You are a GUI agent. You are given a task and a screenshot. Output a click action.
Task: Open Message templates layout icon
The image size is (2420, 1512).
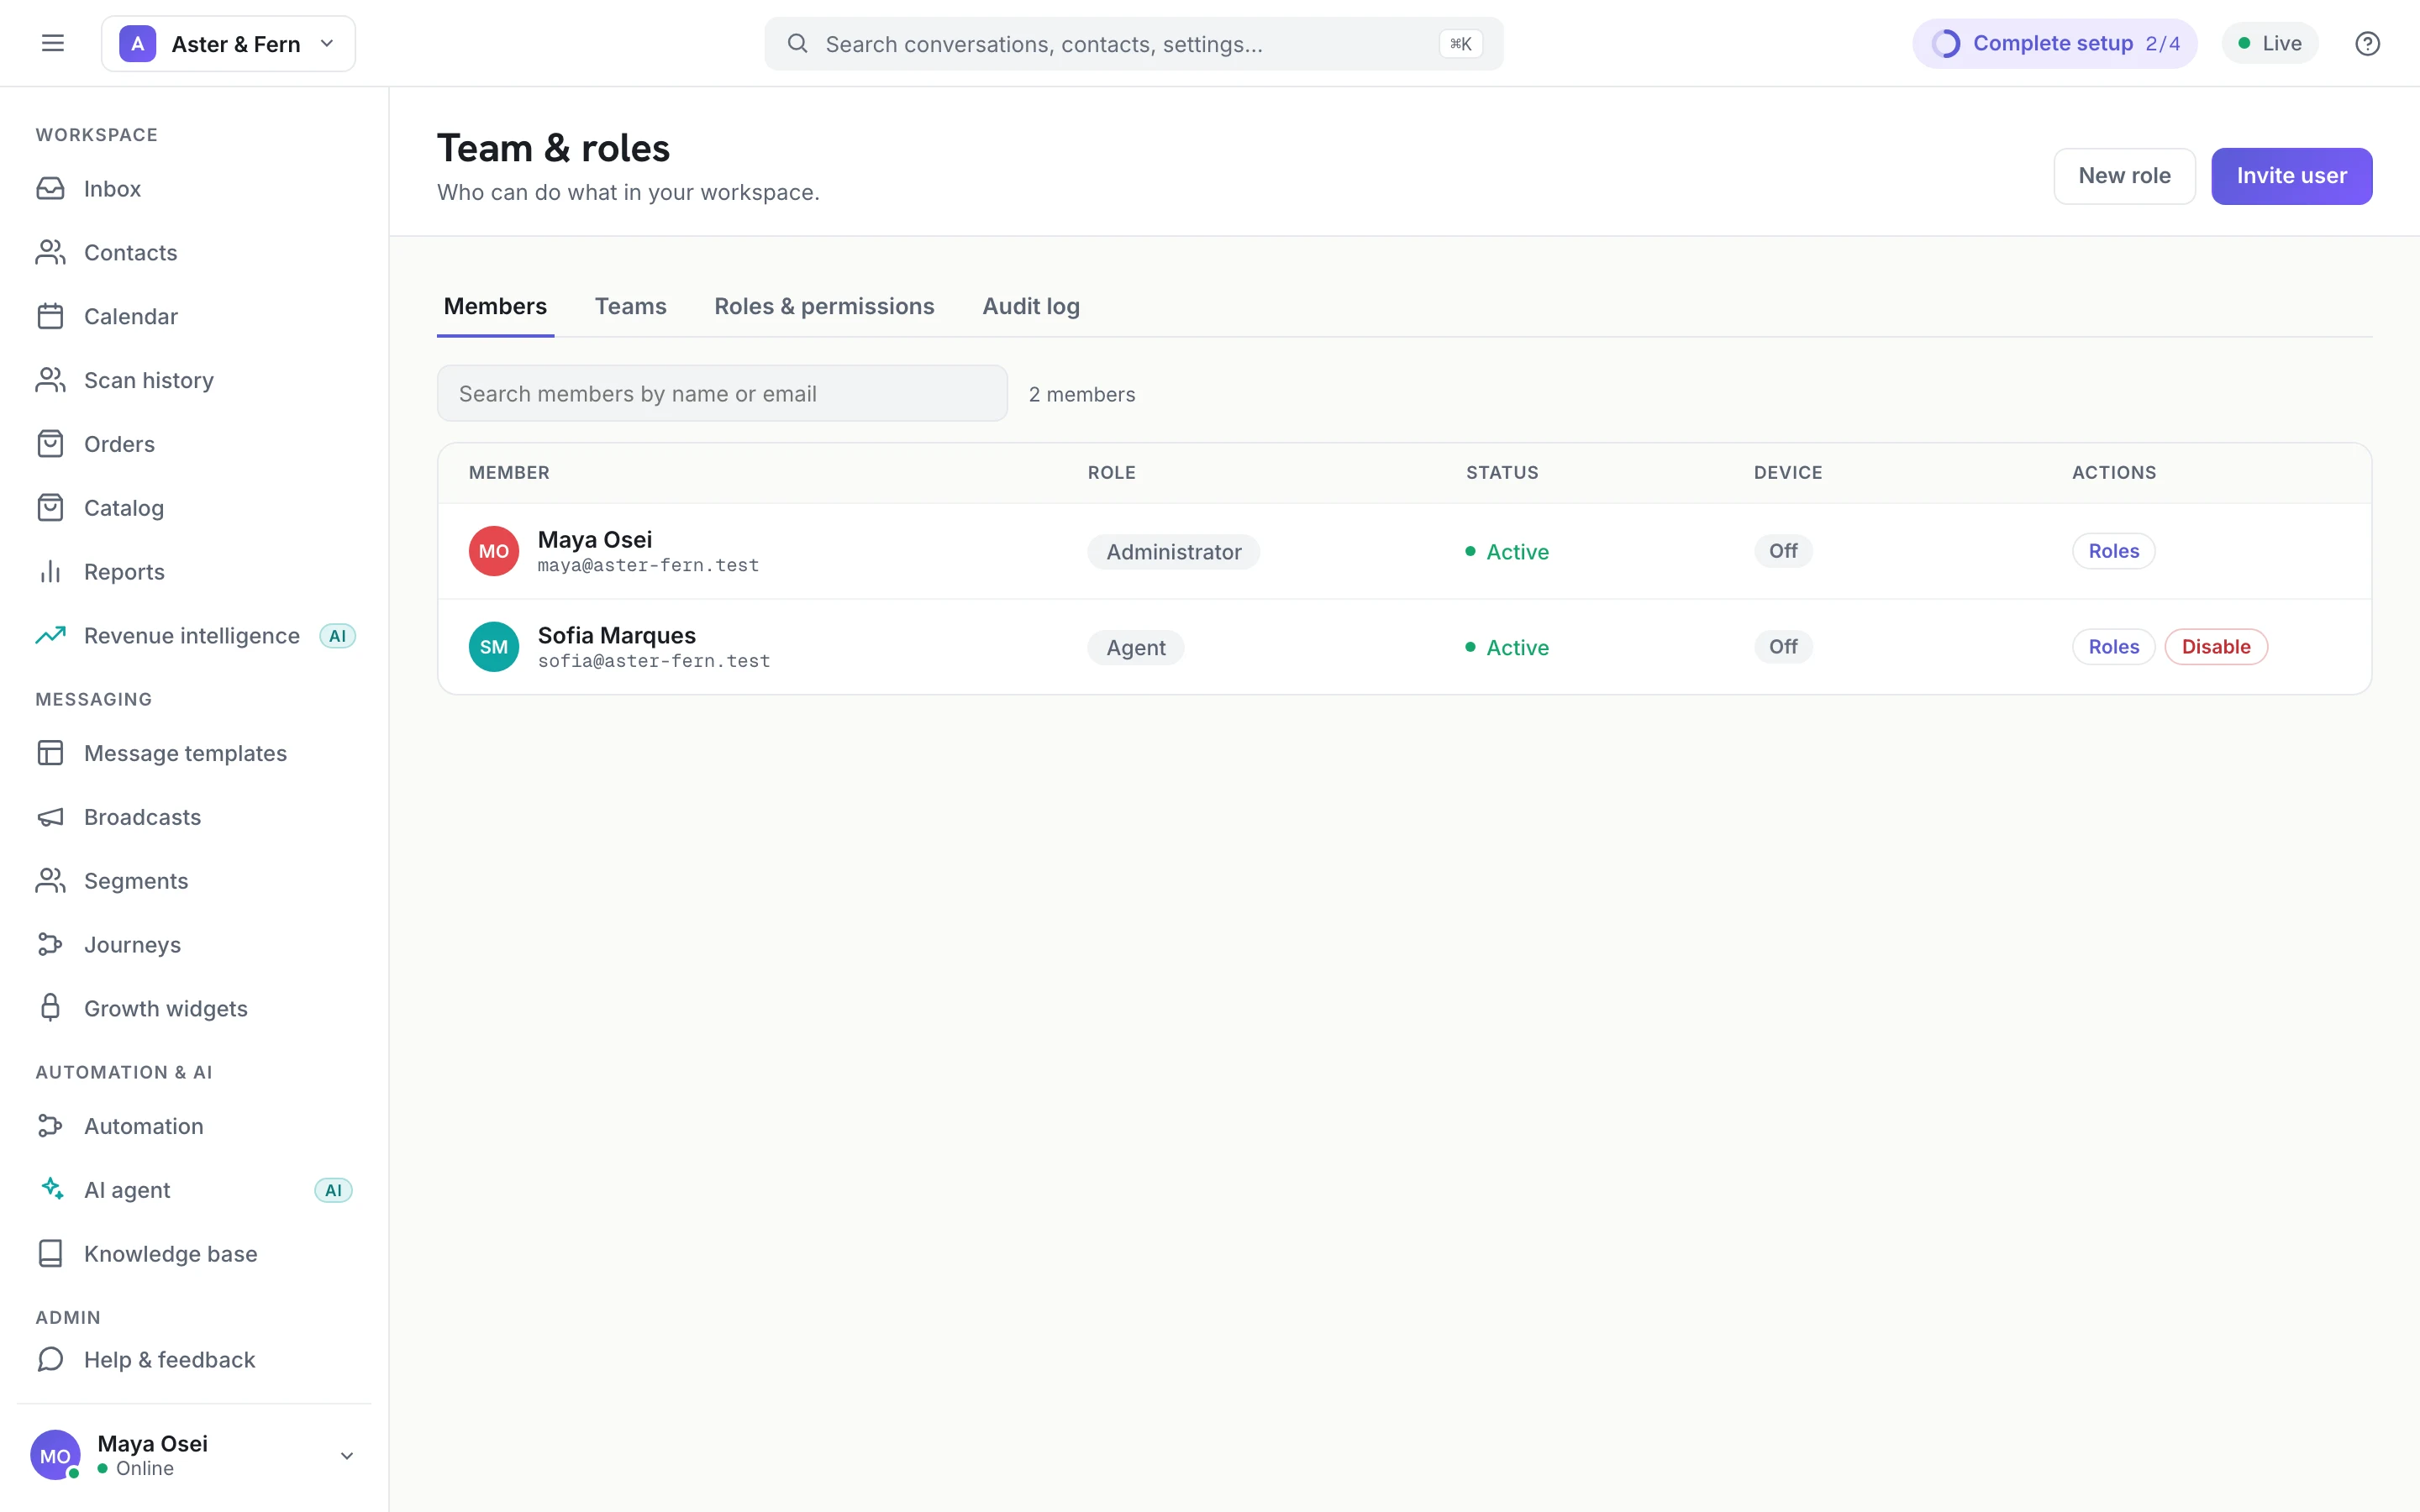point(50,753)
